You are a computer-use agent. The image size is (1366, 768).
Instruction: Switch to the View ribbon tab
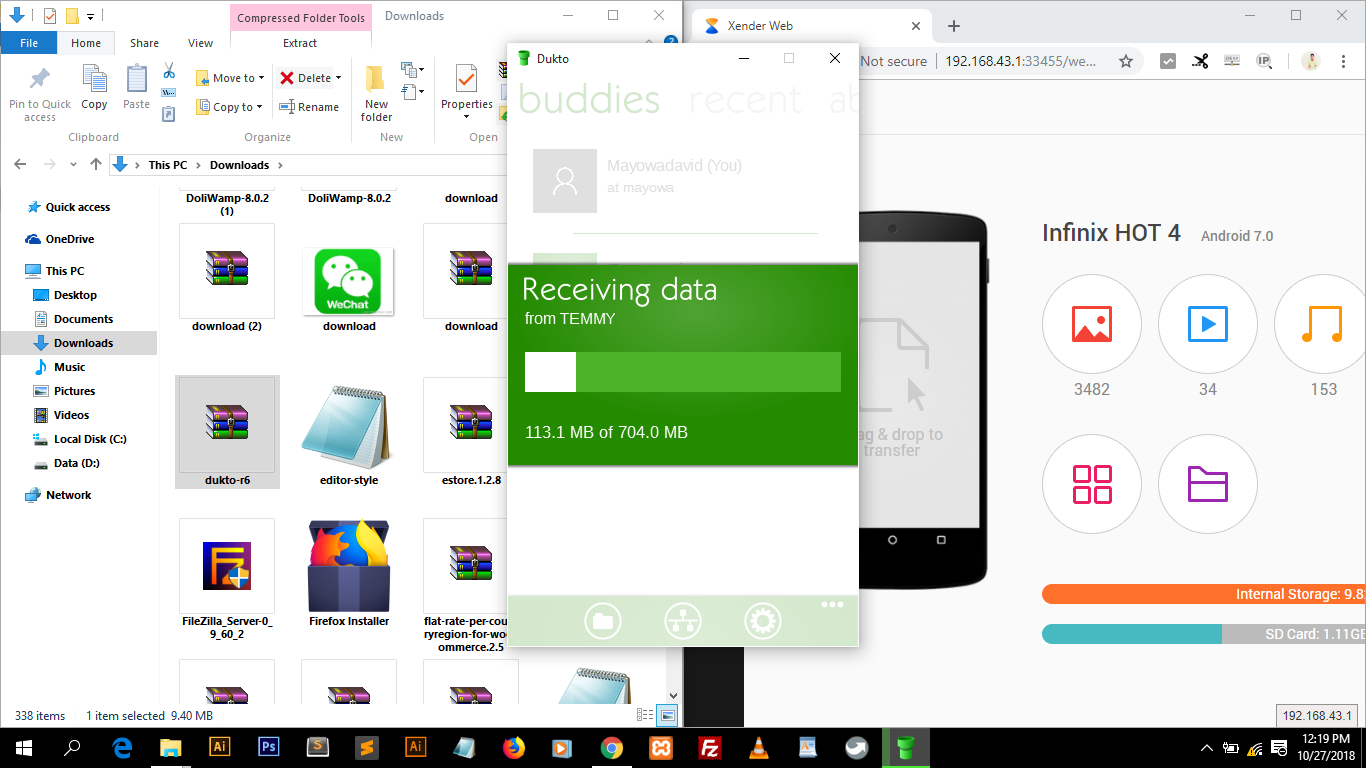click(200, 43)
